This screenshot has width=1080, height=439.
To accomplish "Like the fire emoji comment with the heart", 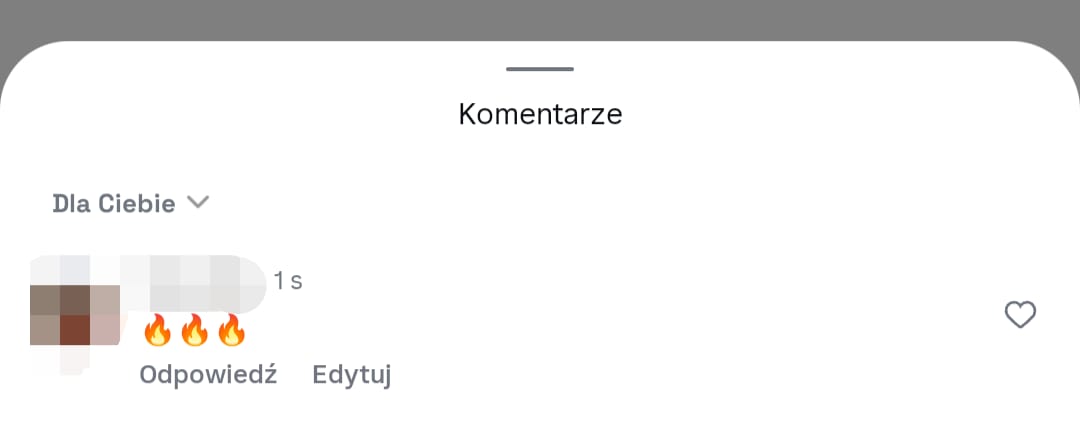I will pyautogui.click(x=1020, y=315).
